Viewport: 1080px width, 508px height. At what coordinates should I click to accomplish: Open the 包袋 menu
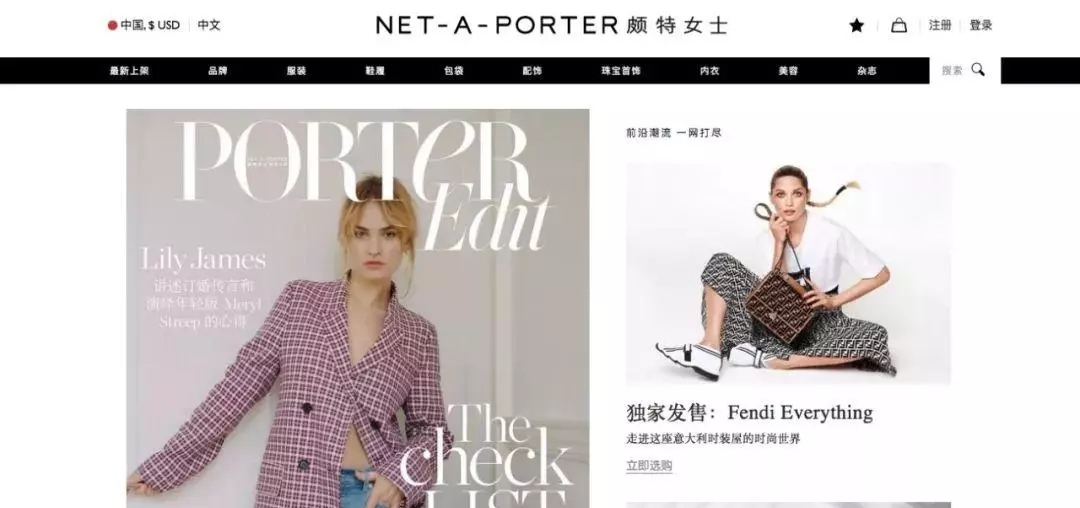click(454, 71)
